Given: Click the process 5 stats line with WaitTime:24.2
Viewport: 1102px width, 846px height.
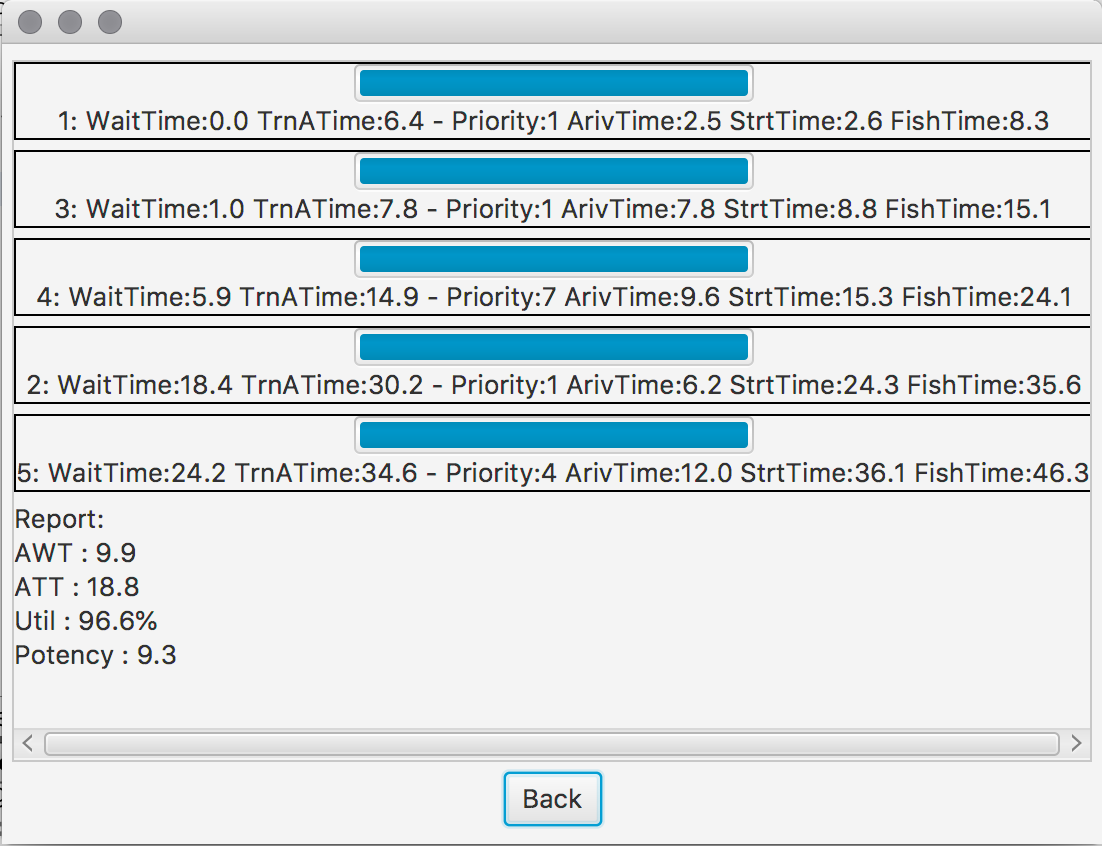Looking at the screenshot, I should (x=553, y=473).
